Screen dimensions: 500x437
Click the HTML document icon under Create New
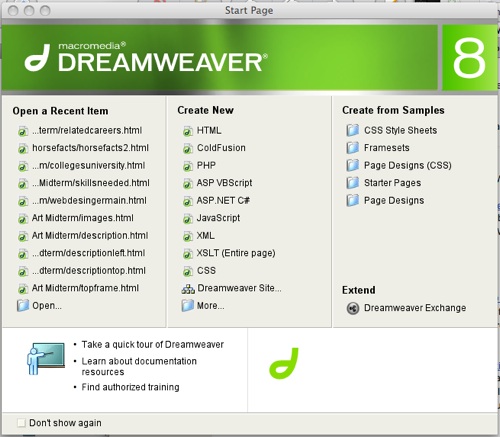188,131
